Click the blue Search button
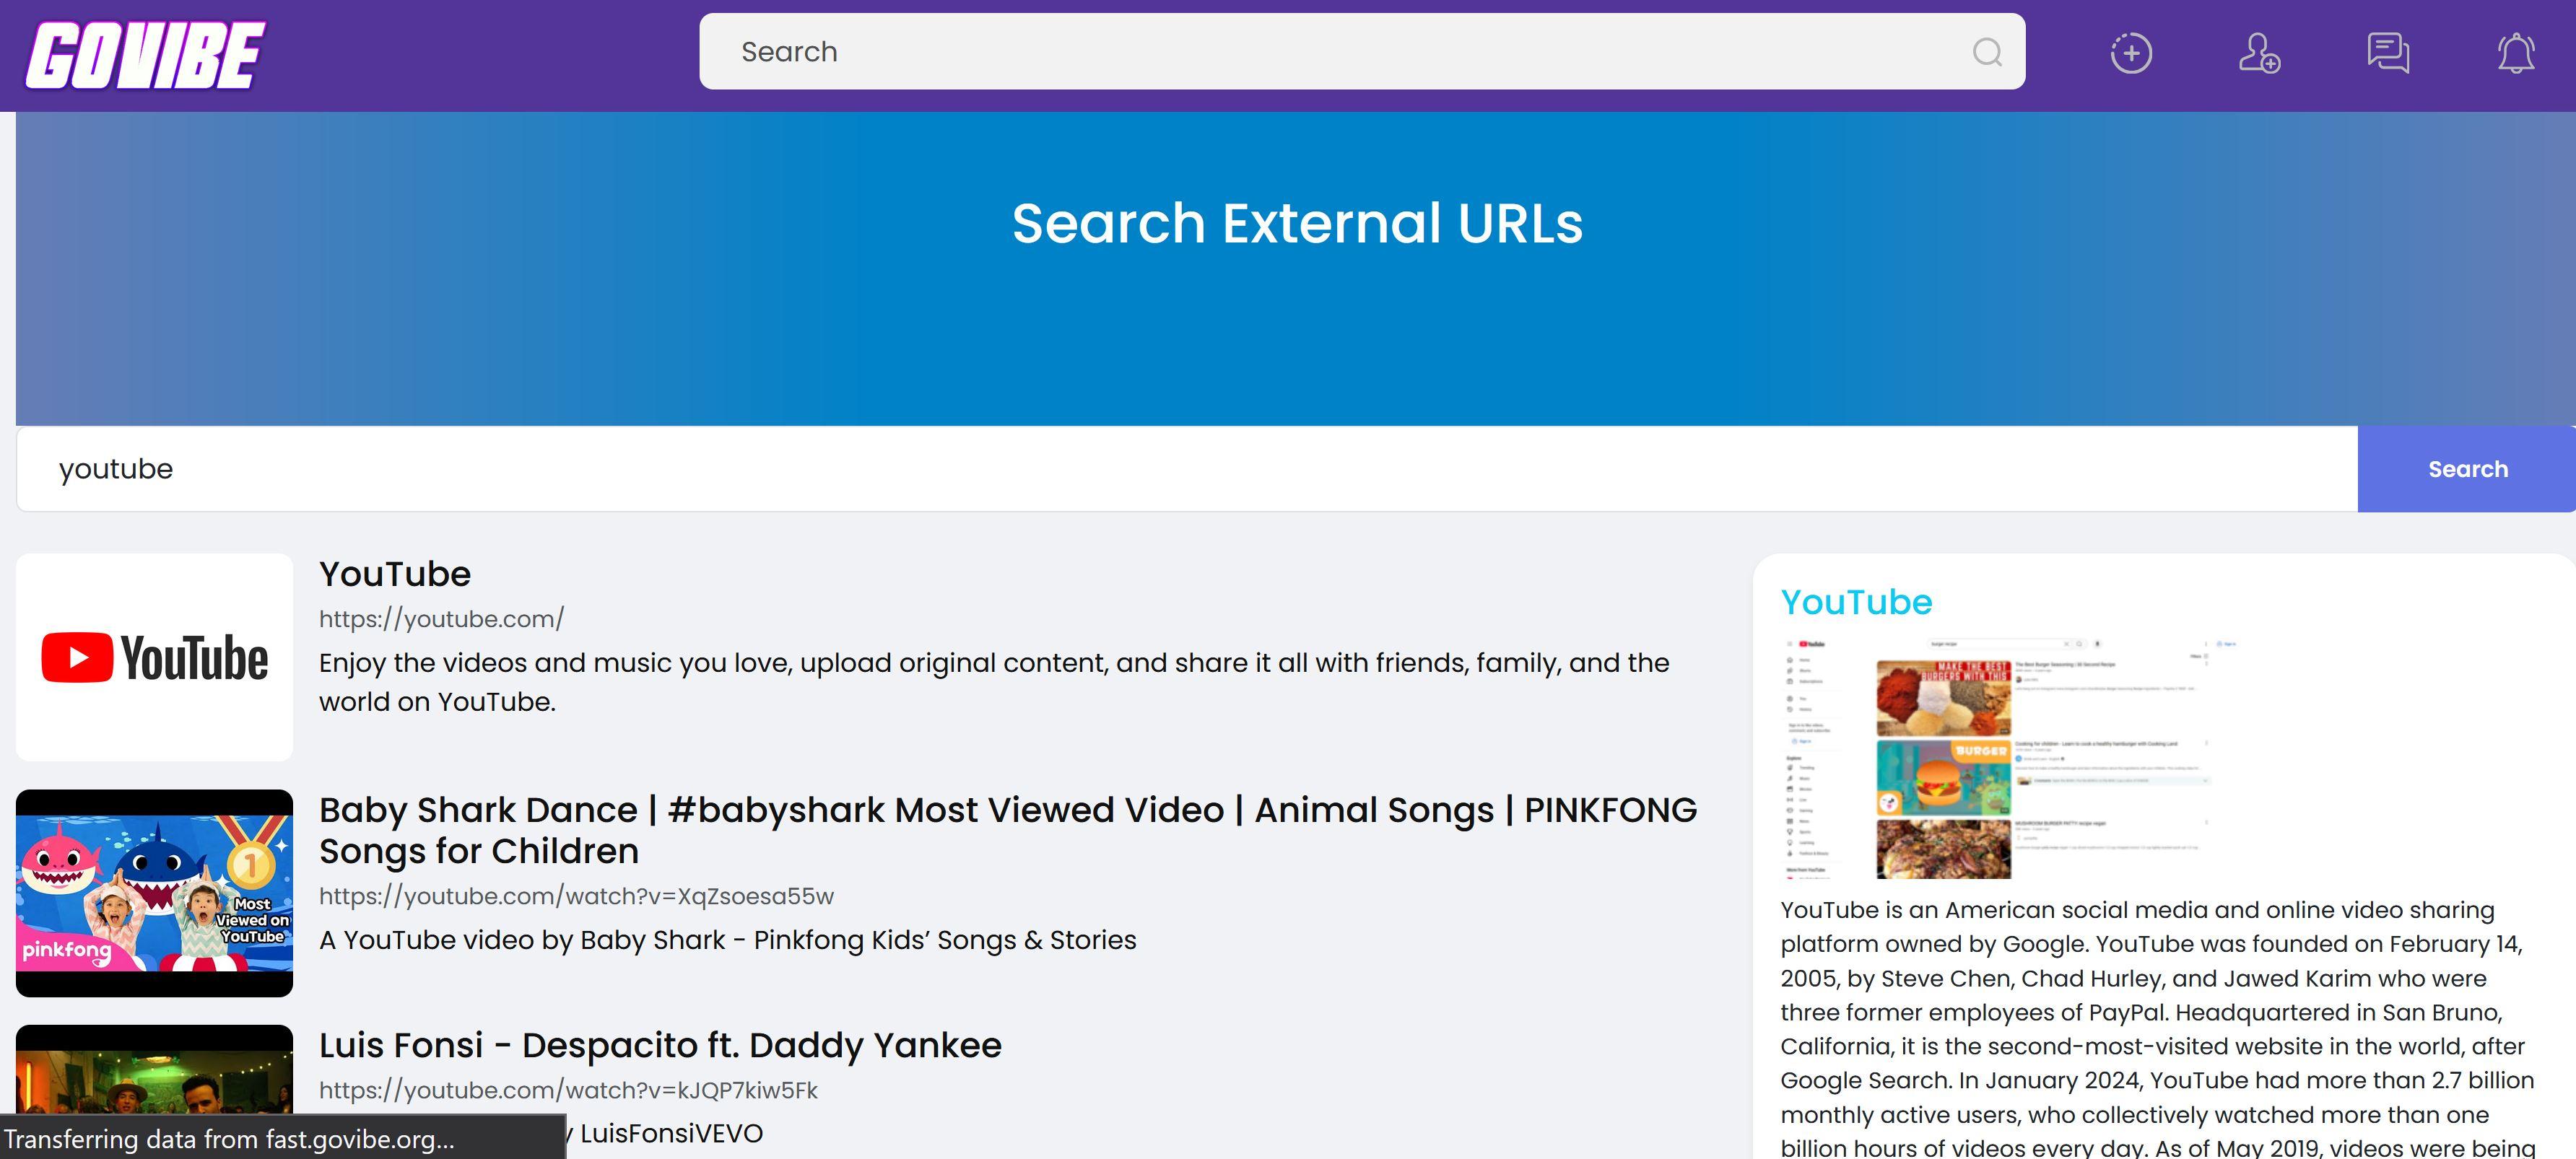Viewport: 2576px width, 1159px height. coord(2467,469)
